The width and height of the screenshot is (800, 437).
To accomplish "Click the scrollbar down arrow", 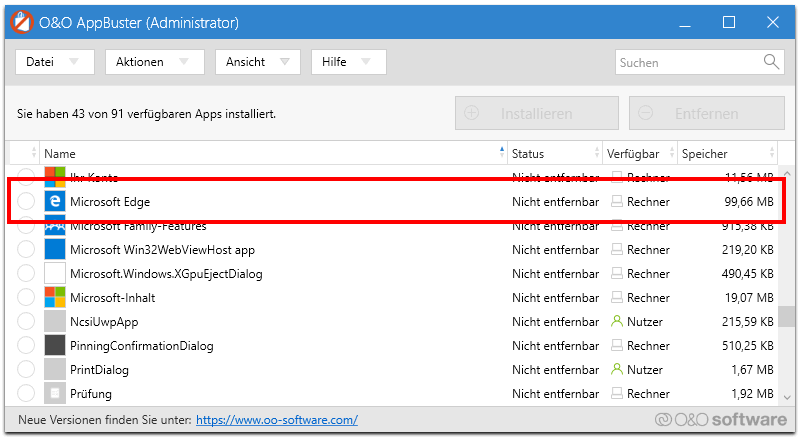I will pyautogui.click(x=787, y=397).
